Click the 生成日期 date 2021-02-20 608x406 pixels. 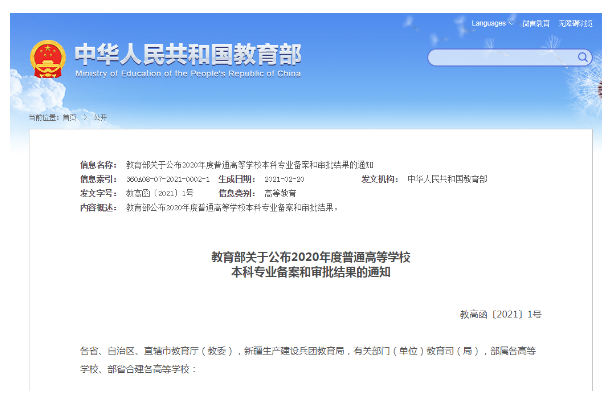click(x=284, y=178)
